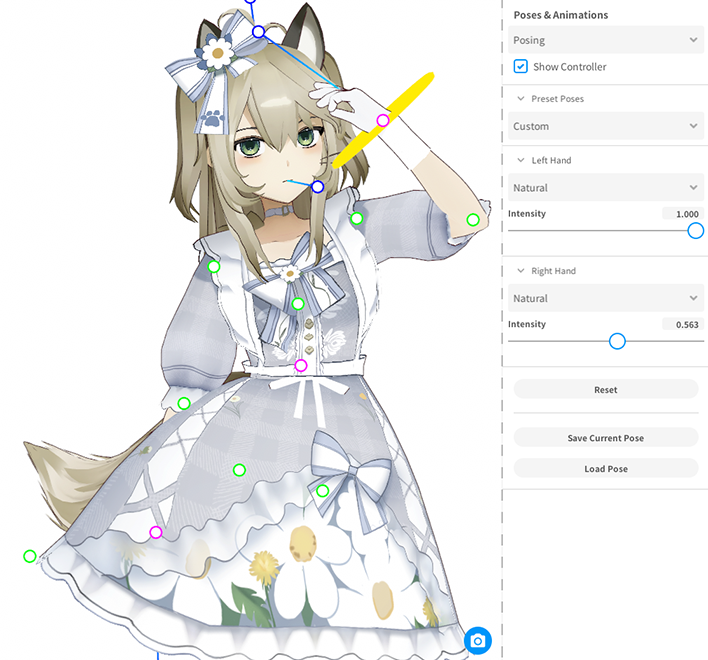Click the Reset button
Screen dimensions: 708x660
click(x=605, y=390)
